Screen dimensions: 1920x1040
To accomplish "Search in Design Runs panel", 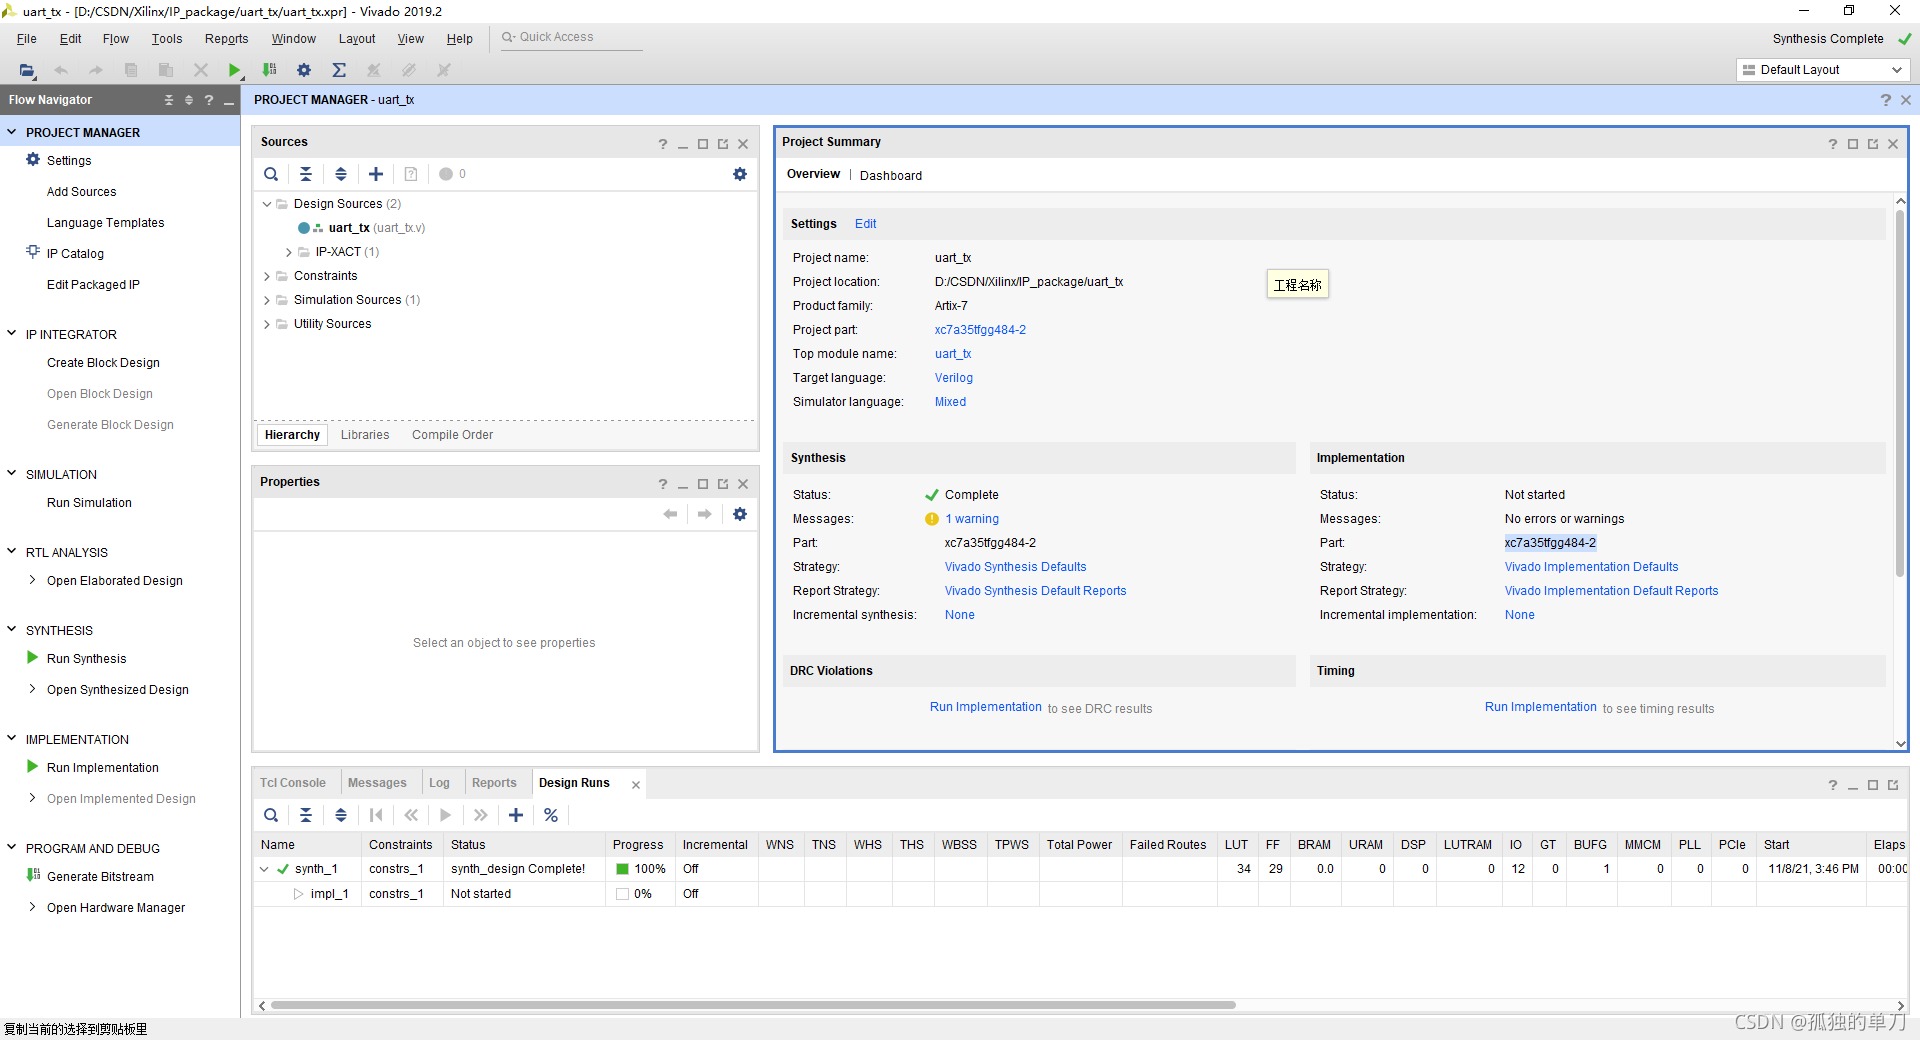I will point(271,815).
